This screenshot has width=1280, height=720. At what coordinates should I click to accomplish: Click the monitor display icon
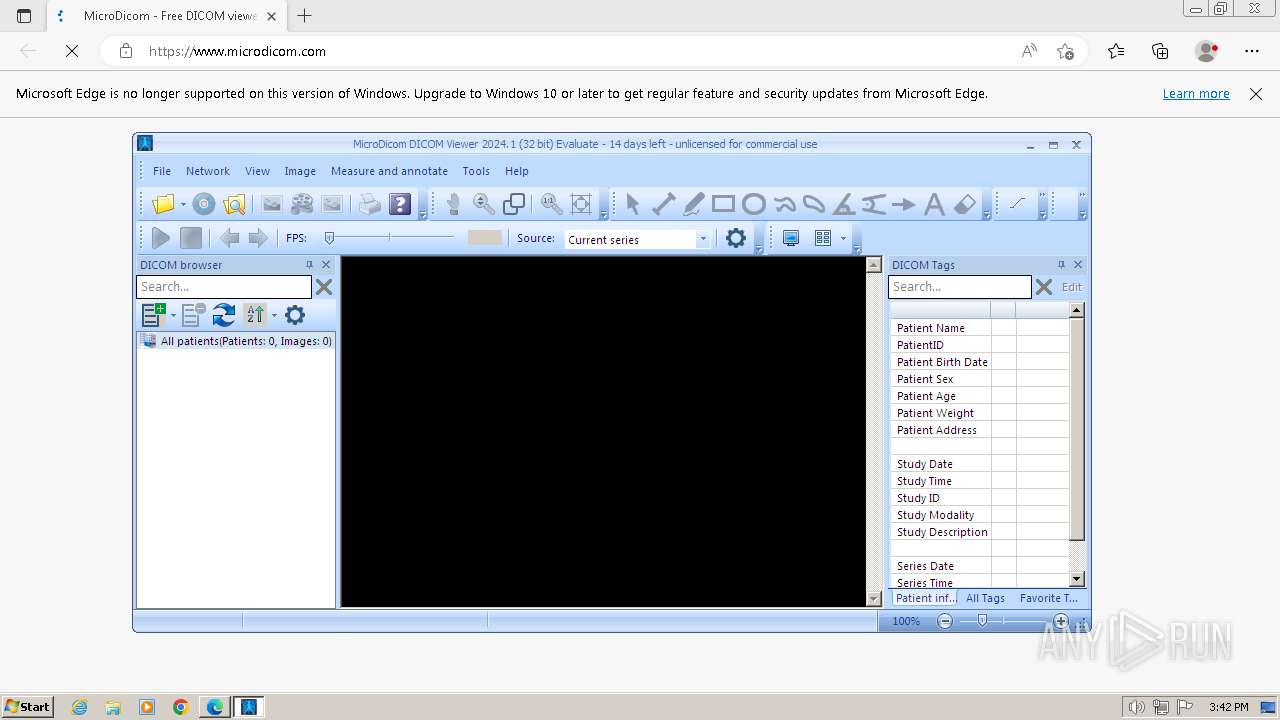click(x=791, y=238)
